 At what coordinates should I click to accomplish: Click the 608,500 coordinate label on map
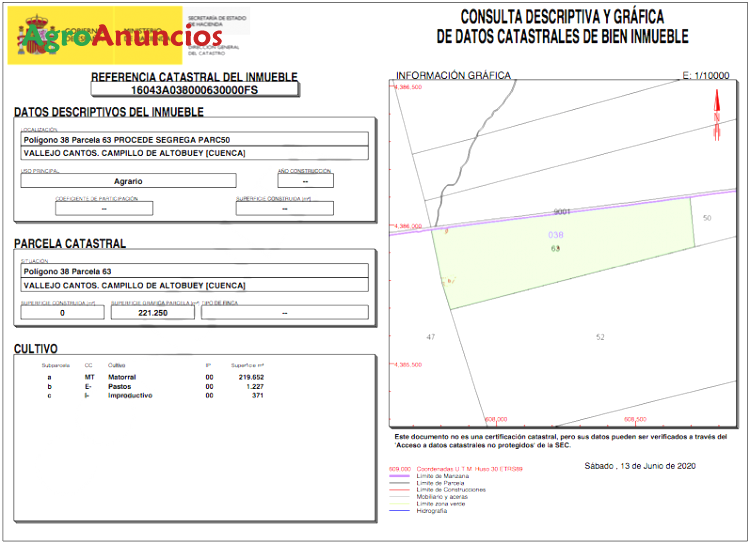(x=635, y=419)
